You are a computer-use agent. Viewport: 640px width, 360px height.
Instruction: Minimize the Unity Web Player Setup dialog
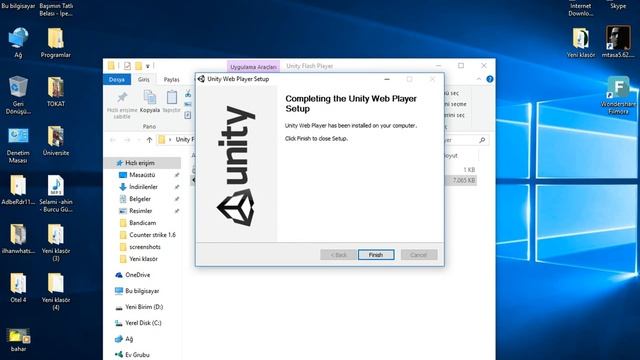pyautogui.click(x=387, y=79)
